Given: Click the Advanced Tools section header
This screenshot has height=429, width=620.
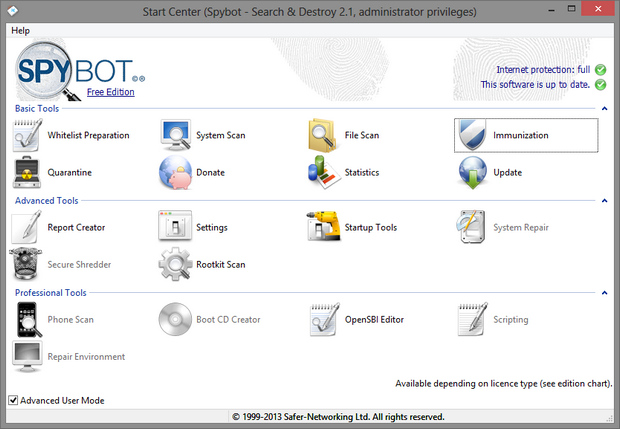Looking at the screenshot, I should click(47, 200).
